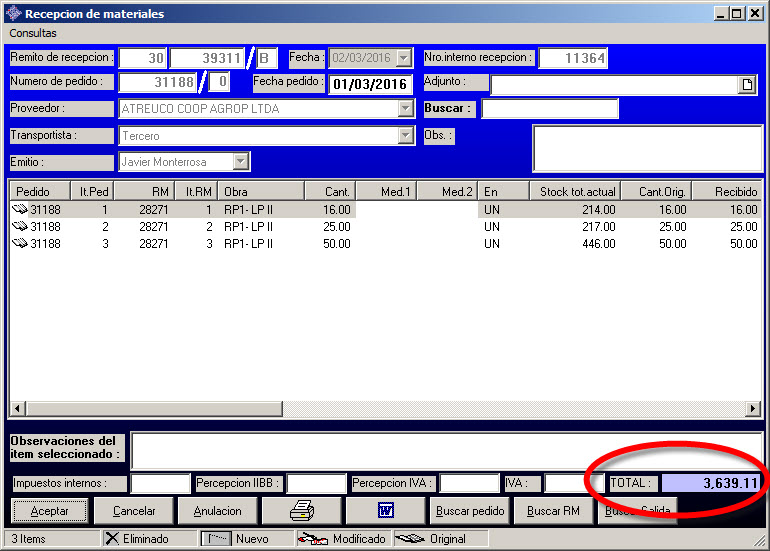Open the Emitio dropdown for Javier Monterrosa
This screenshot has height=551, width=770.
[x=241, y=162]
